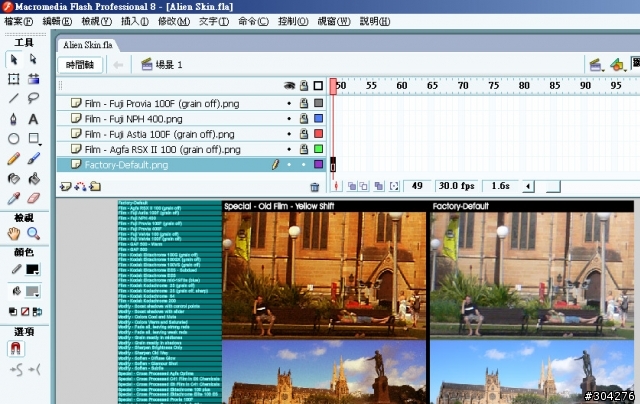Open the 插入(I) menu
The height and width of the screenshot is (404, 640).
pyautogui.click(x=135, y=21)
